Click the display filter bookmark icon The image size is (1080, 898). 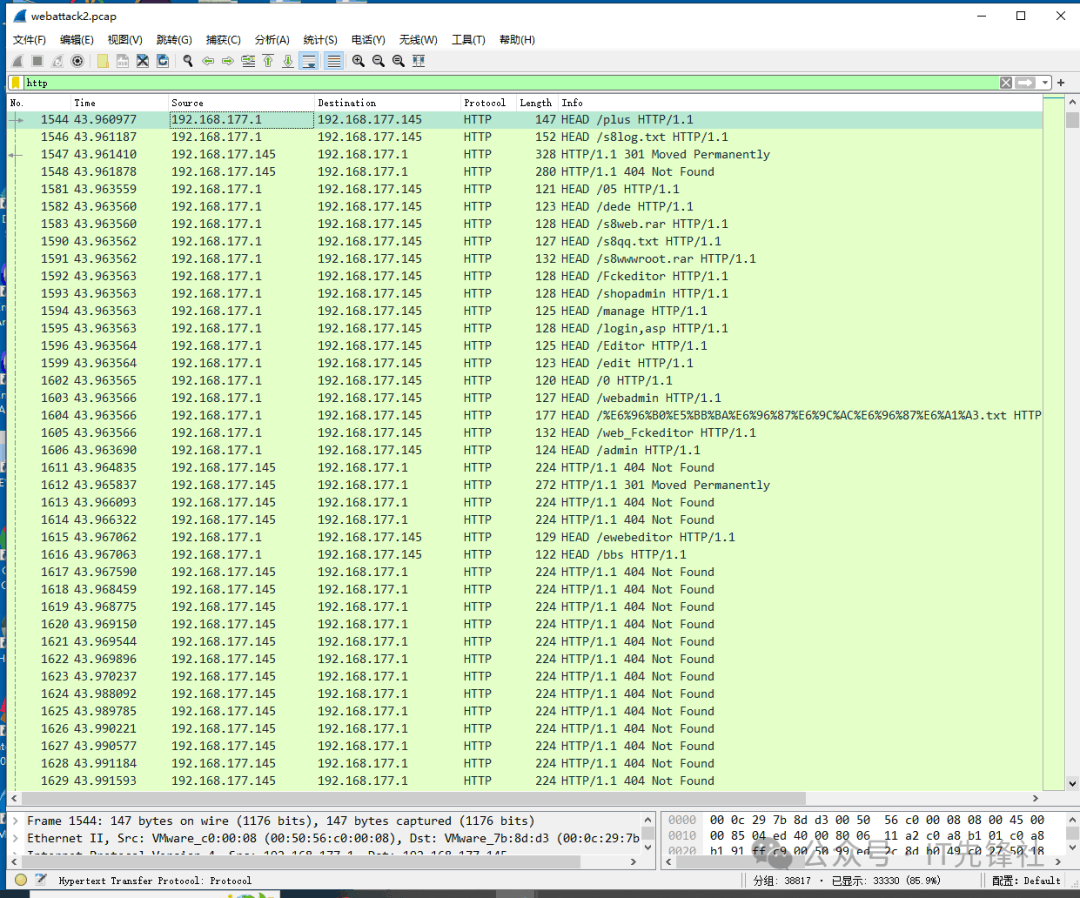coord(16,83)
